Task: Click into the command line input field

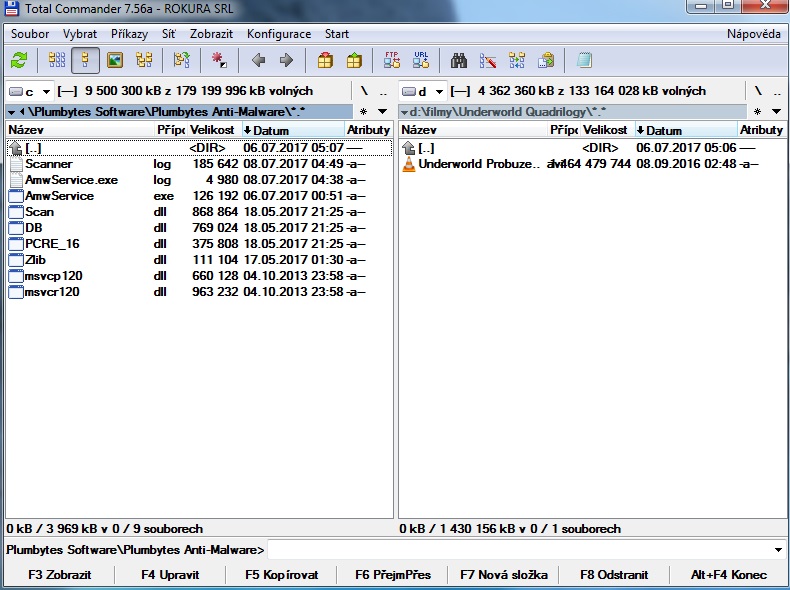Action: click(520, 549)
